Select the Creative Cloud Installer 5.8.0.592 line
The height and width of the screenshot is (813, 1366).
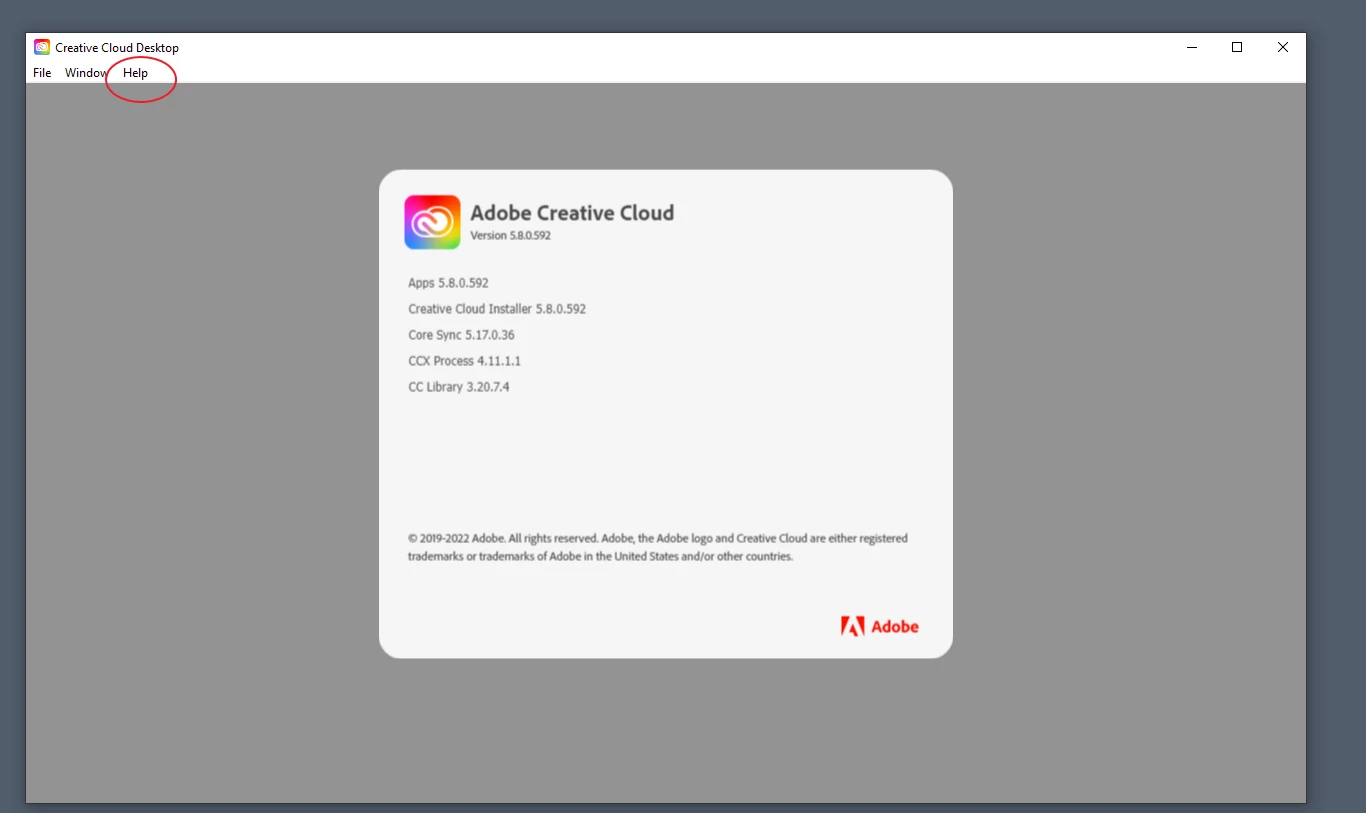pyautogui.click(x=497, y=309)
